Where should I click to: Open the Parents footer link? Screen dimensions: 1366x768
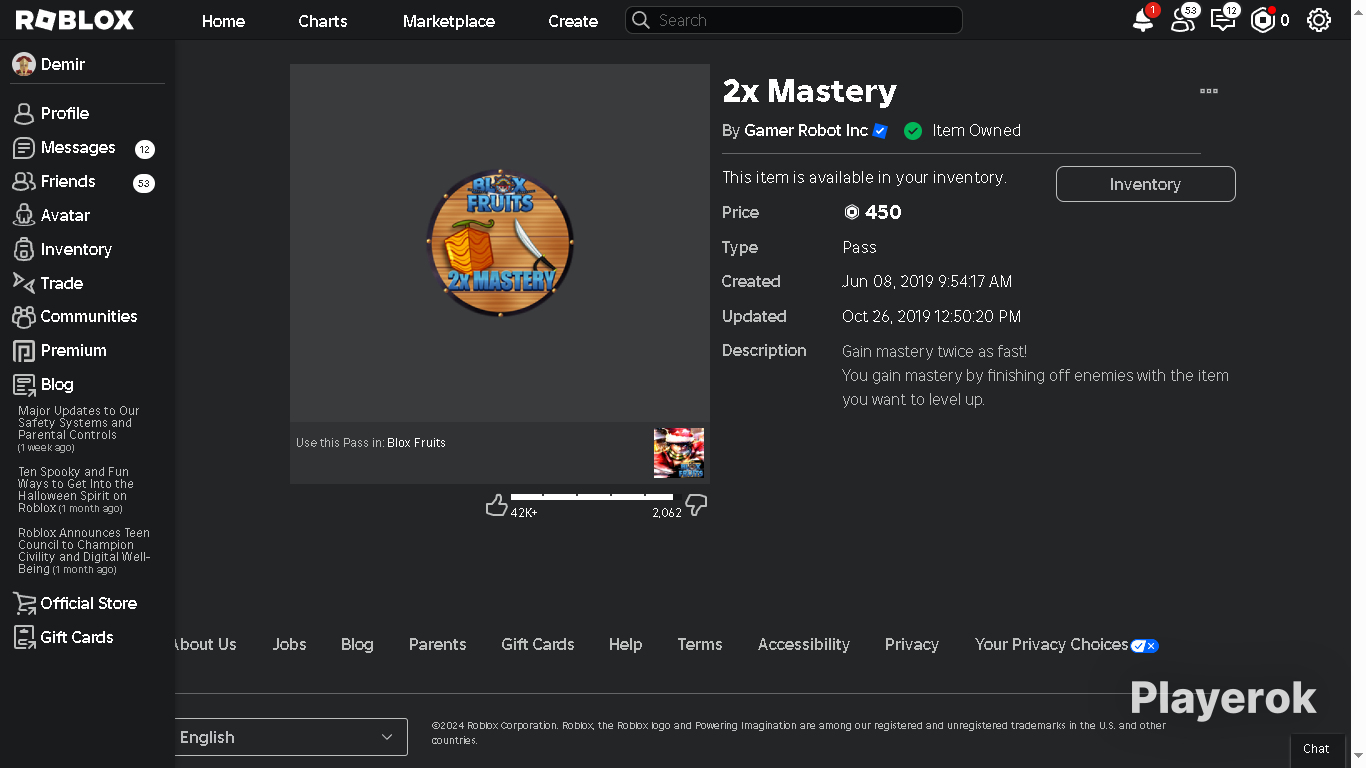click(x=437, y=645)
